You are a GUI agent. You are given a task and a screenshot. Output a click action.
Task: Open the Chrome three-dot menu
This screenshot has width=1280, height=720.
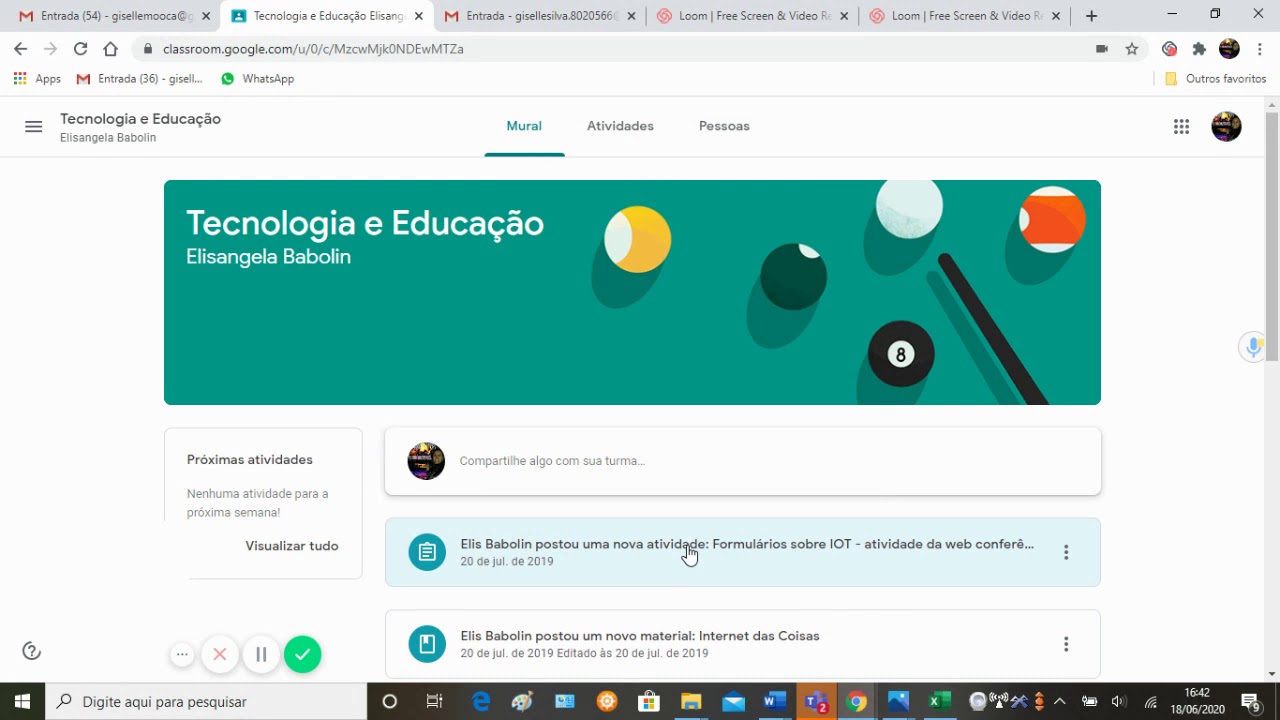point(1259,48)
